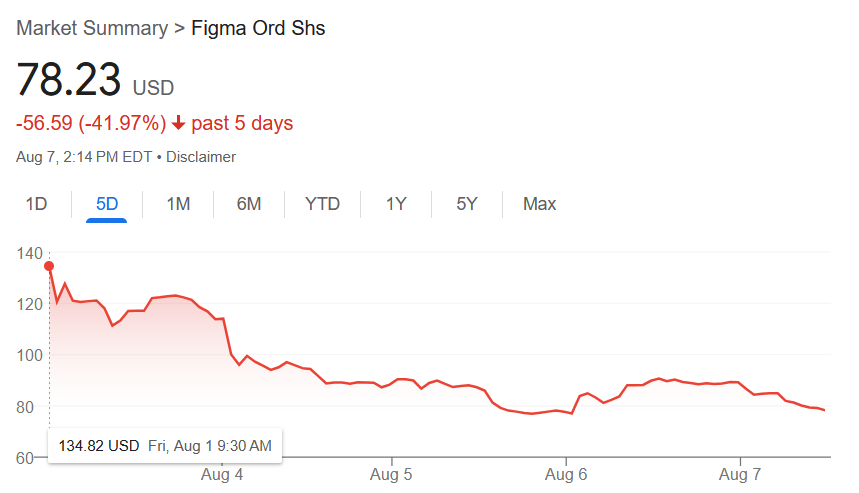The height and width of the screenshot is (493, 859).
Task: Click the red data point marker
Action: tap(49, 266)
